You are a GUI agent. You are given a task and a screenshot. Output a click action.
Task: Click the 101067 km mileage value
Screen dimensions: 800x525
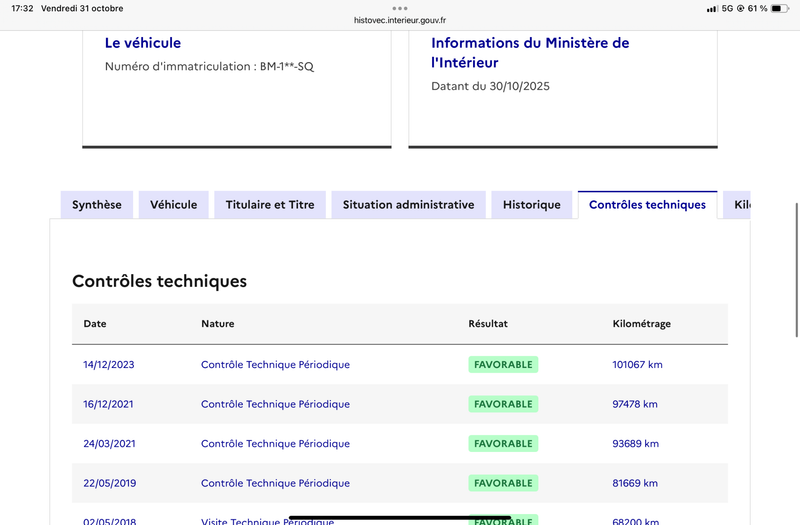point(637,365)
